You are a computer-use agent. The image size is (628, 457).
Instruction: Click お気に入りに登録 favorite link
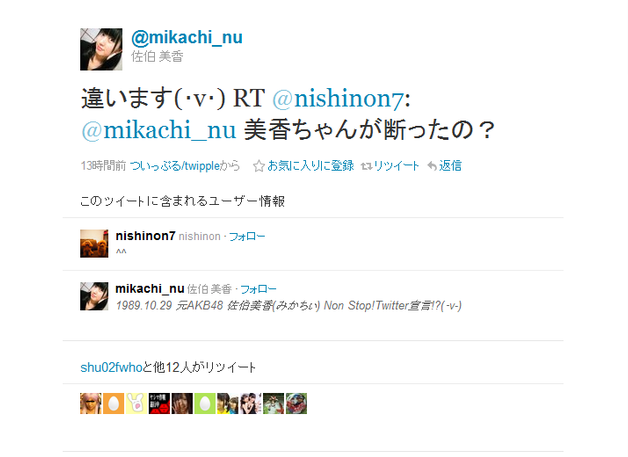311,166
